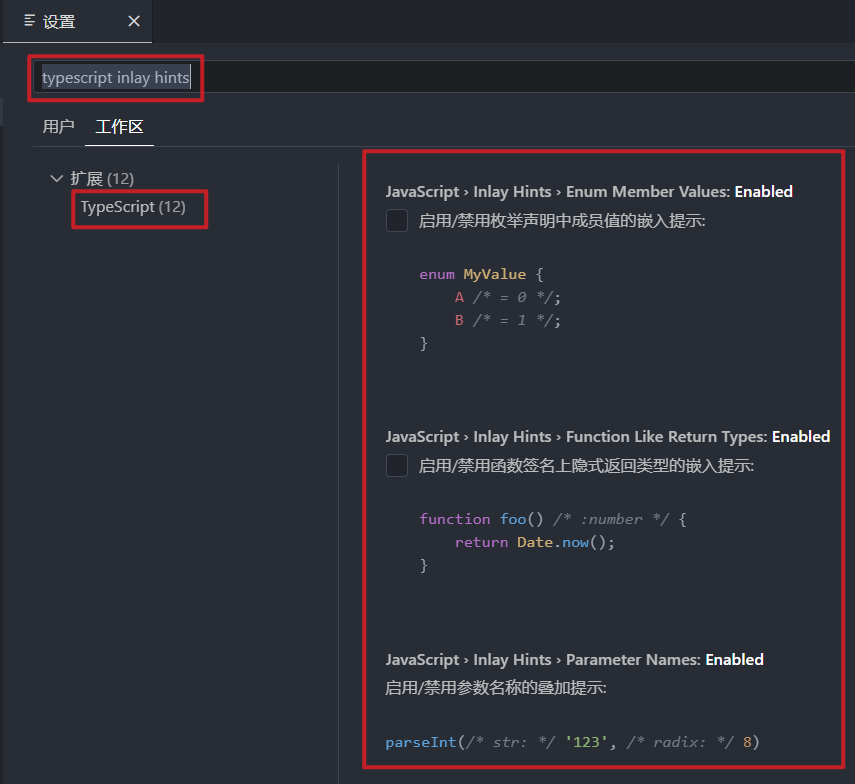The height and width of the screenshot is (784, 855).
Task: Click the 启用/禁用函数签名上隐式返回类型 description
Action: pyautogui.click(x=586, y=466)
